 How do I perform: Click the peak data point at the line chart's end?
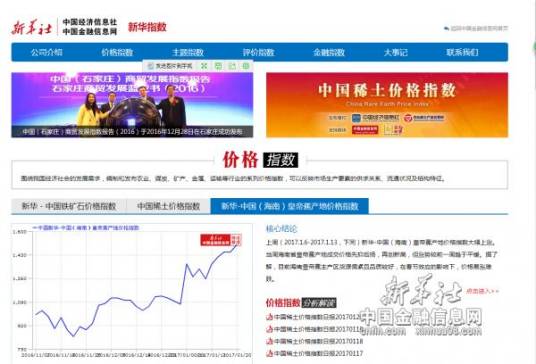tap(236, 244)
